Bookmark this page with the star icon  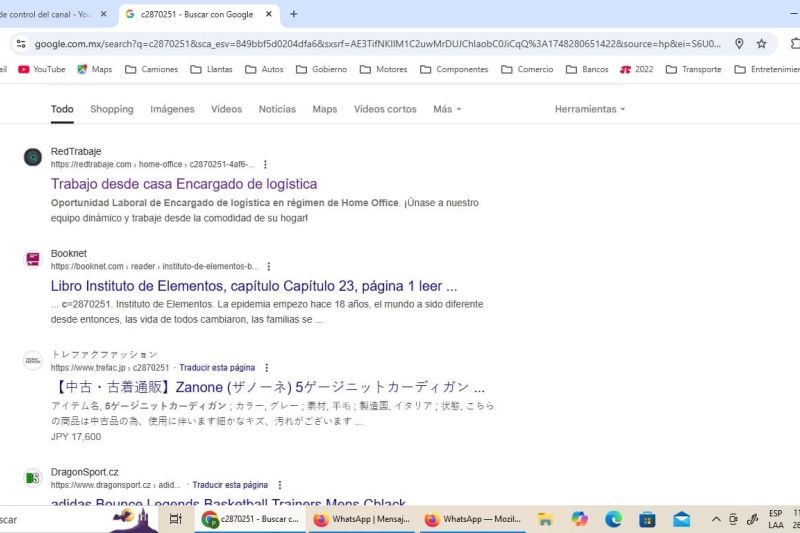[761, 44]
